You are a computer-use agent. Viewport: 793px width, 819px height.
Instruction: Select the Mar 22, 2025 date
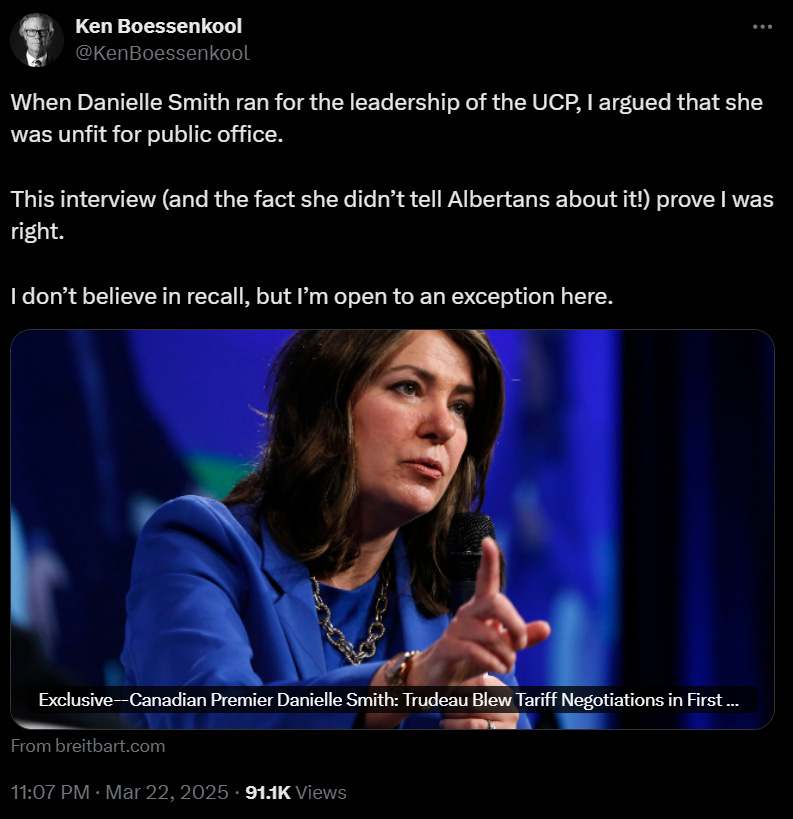point(167,792)
